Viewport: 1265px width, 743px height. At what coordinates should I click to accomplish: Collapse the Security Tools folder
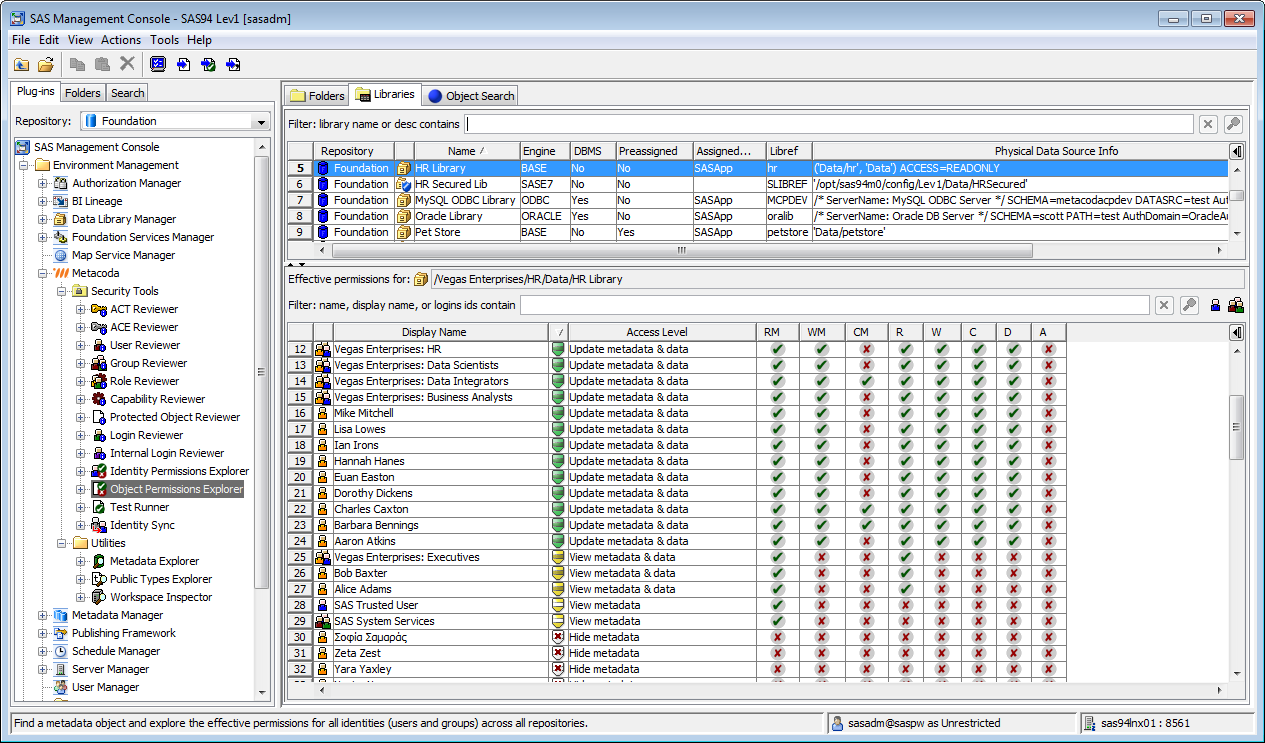tap(62, 291)
